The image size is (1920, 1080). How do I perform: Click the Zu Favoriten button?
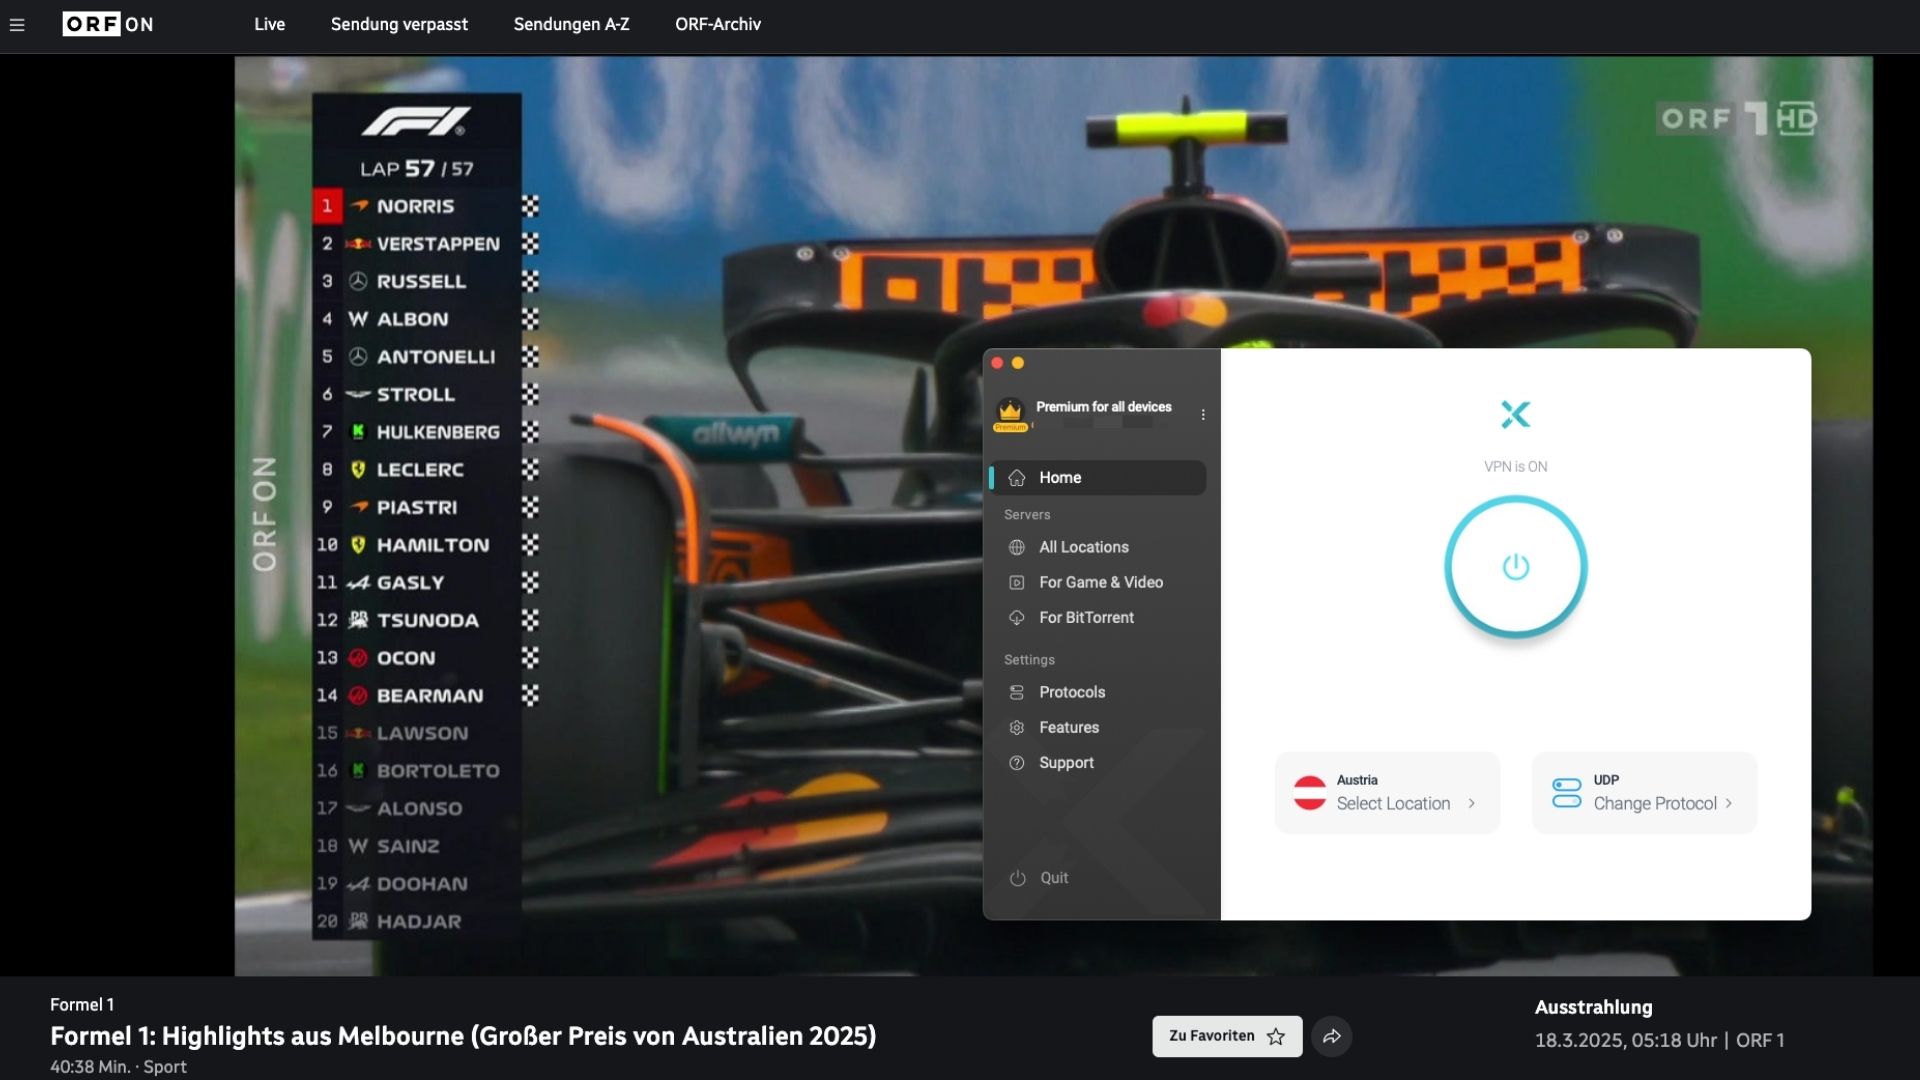1226,1036
